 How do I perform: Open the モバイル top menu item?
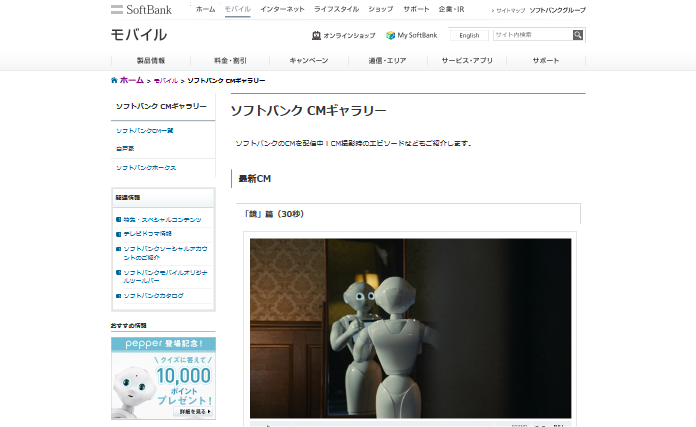pos(237,9)
